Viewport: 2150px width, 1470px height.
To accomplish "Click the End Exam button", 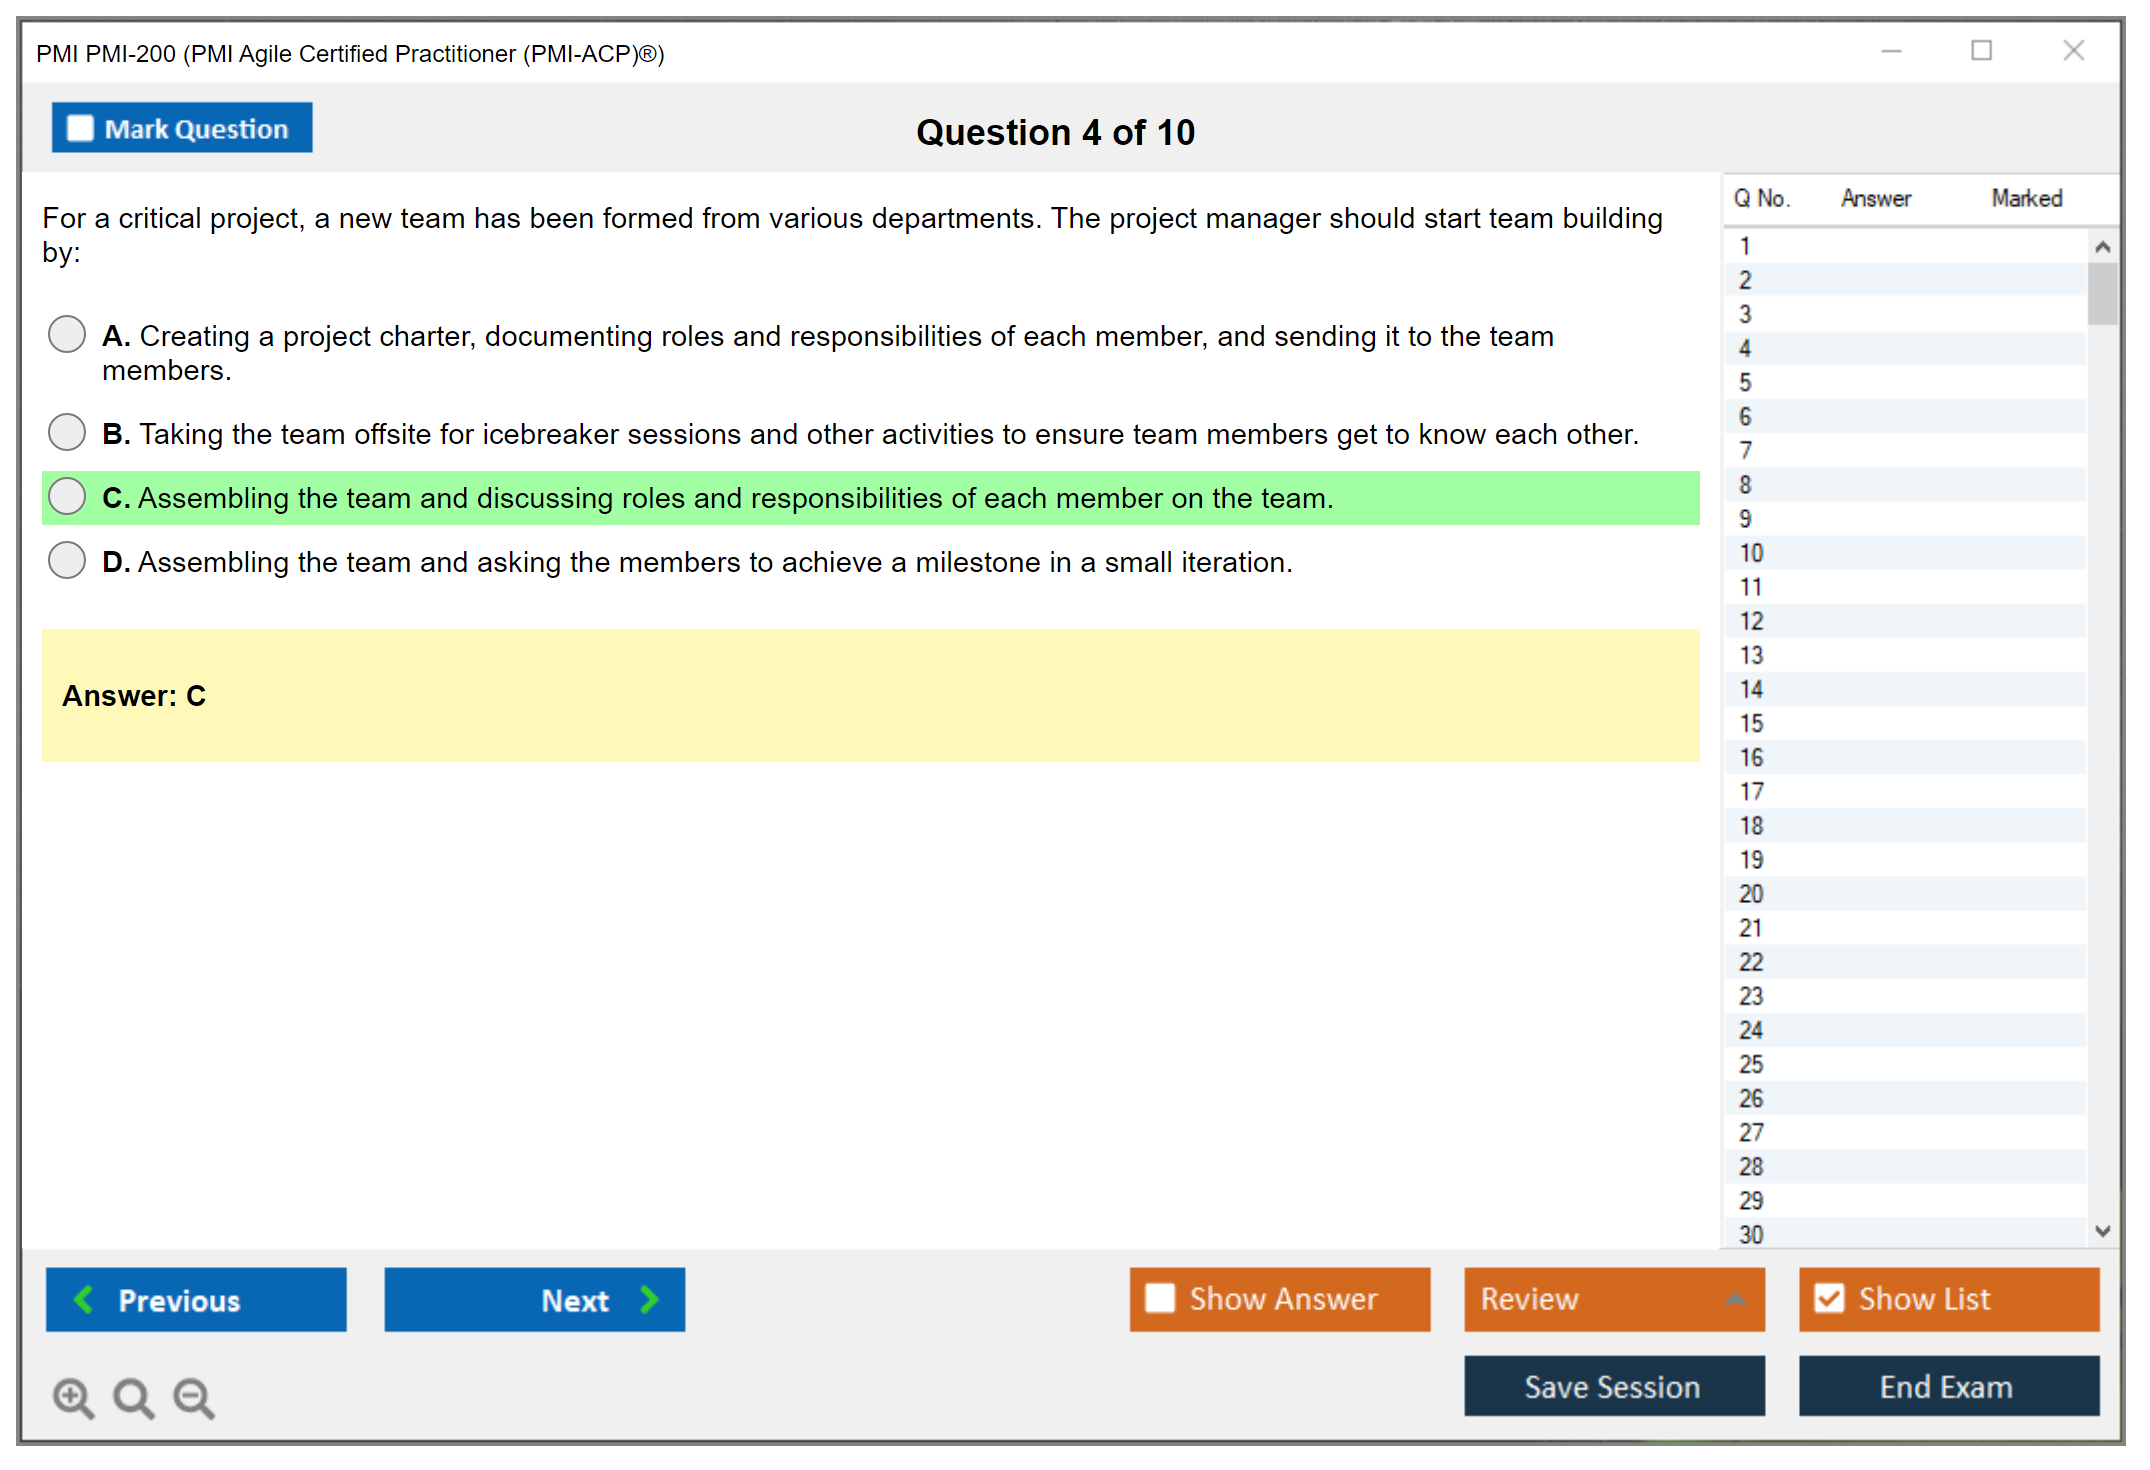I will pyautogui.click(x=1947, y=1386).
